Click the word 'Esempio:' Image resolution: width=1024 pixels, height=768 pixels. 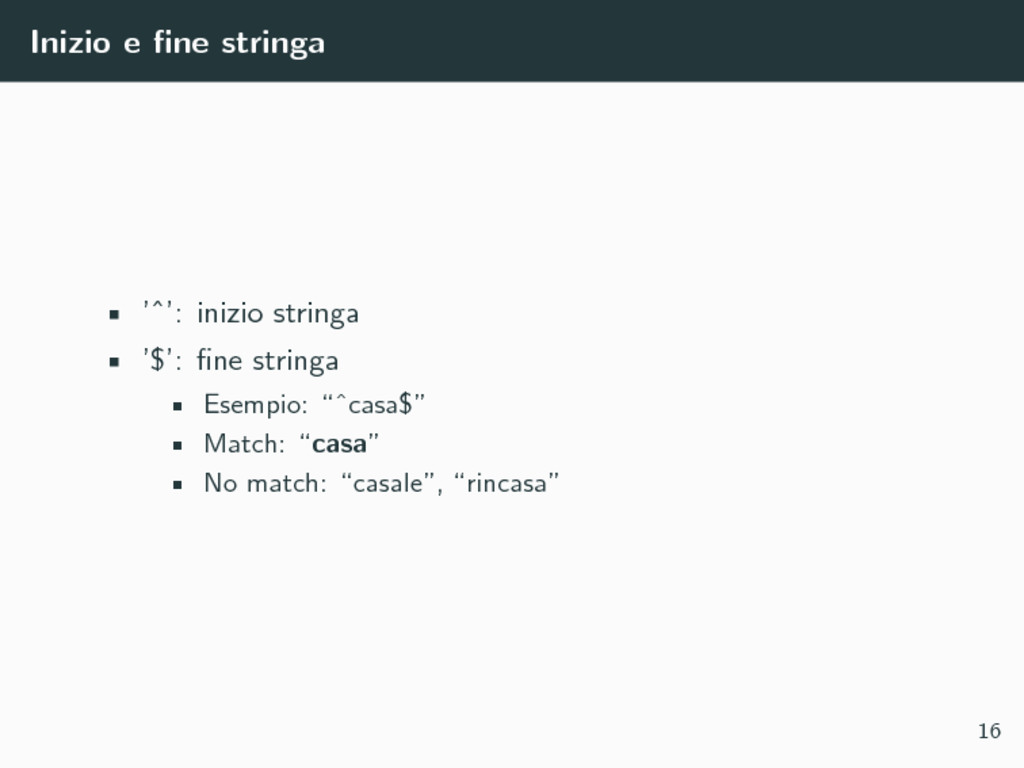click(x=255, y=405)
